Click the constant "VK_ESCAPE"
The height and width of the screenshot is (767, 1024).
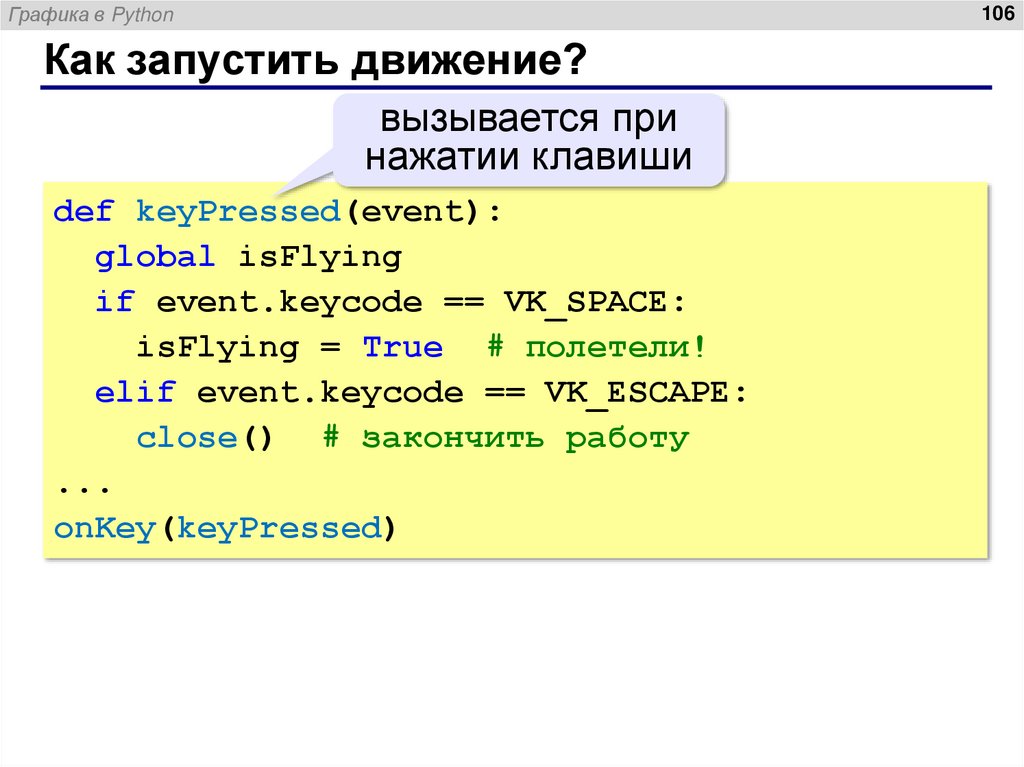pos(637,393)
